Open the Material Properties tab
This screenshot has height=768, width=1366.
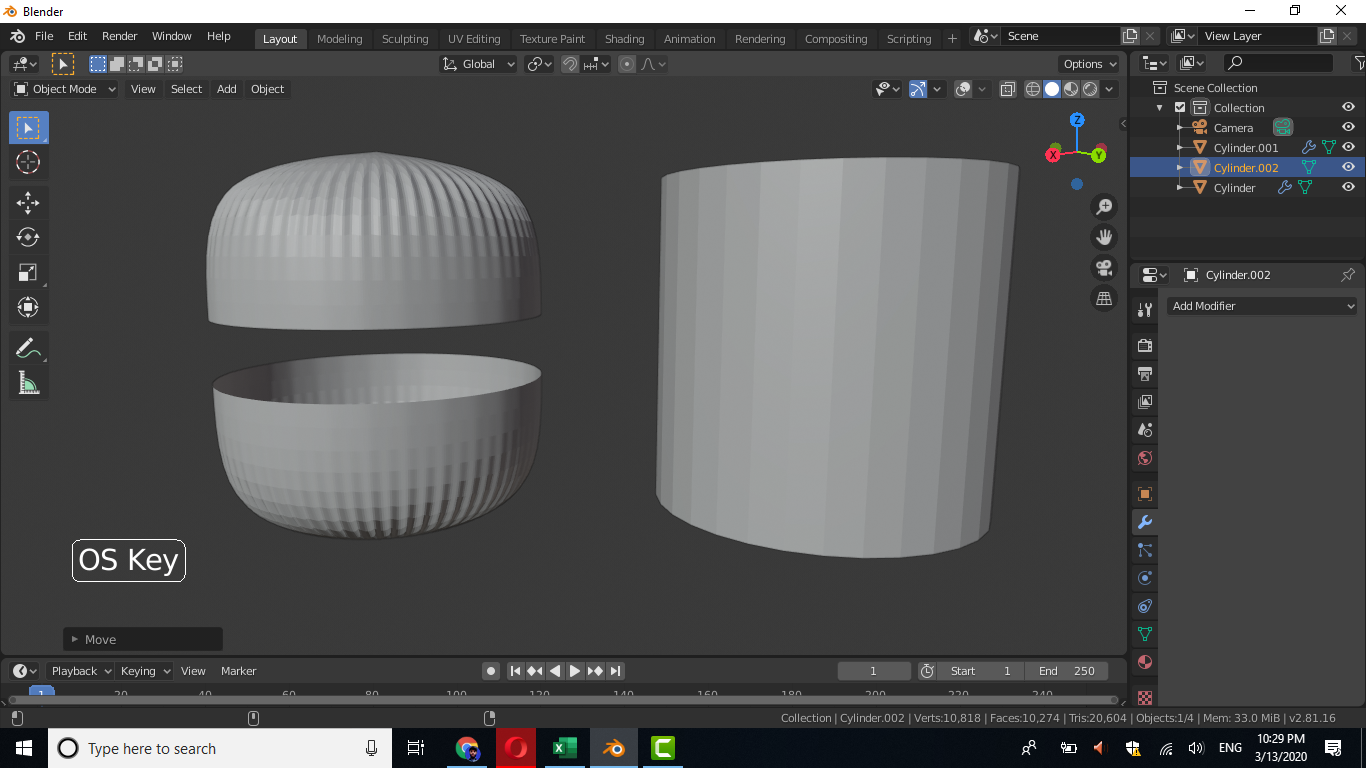(x=1143, y=662)
